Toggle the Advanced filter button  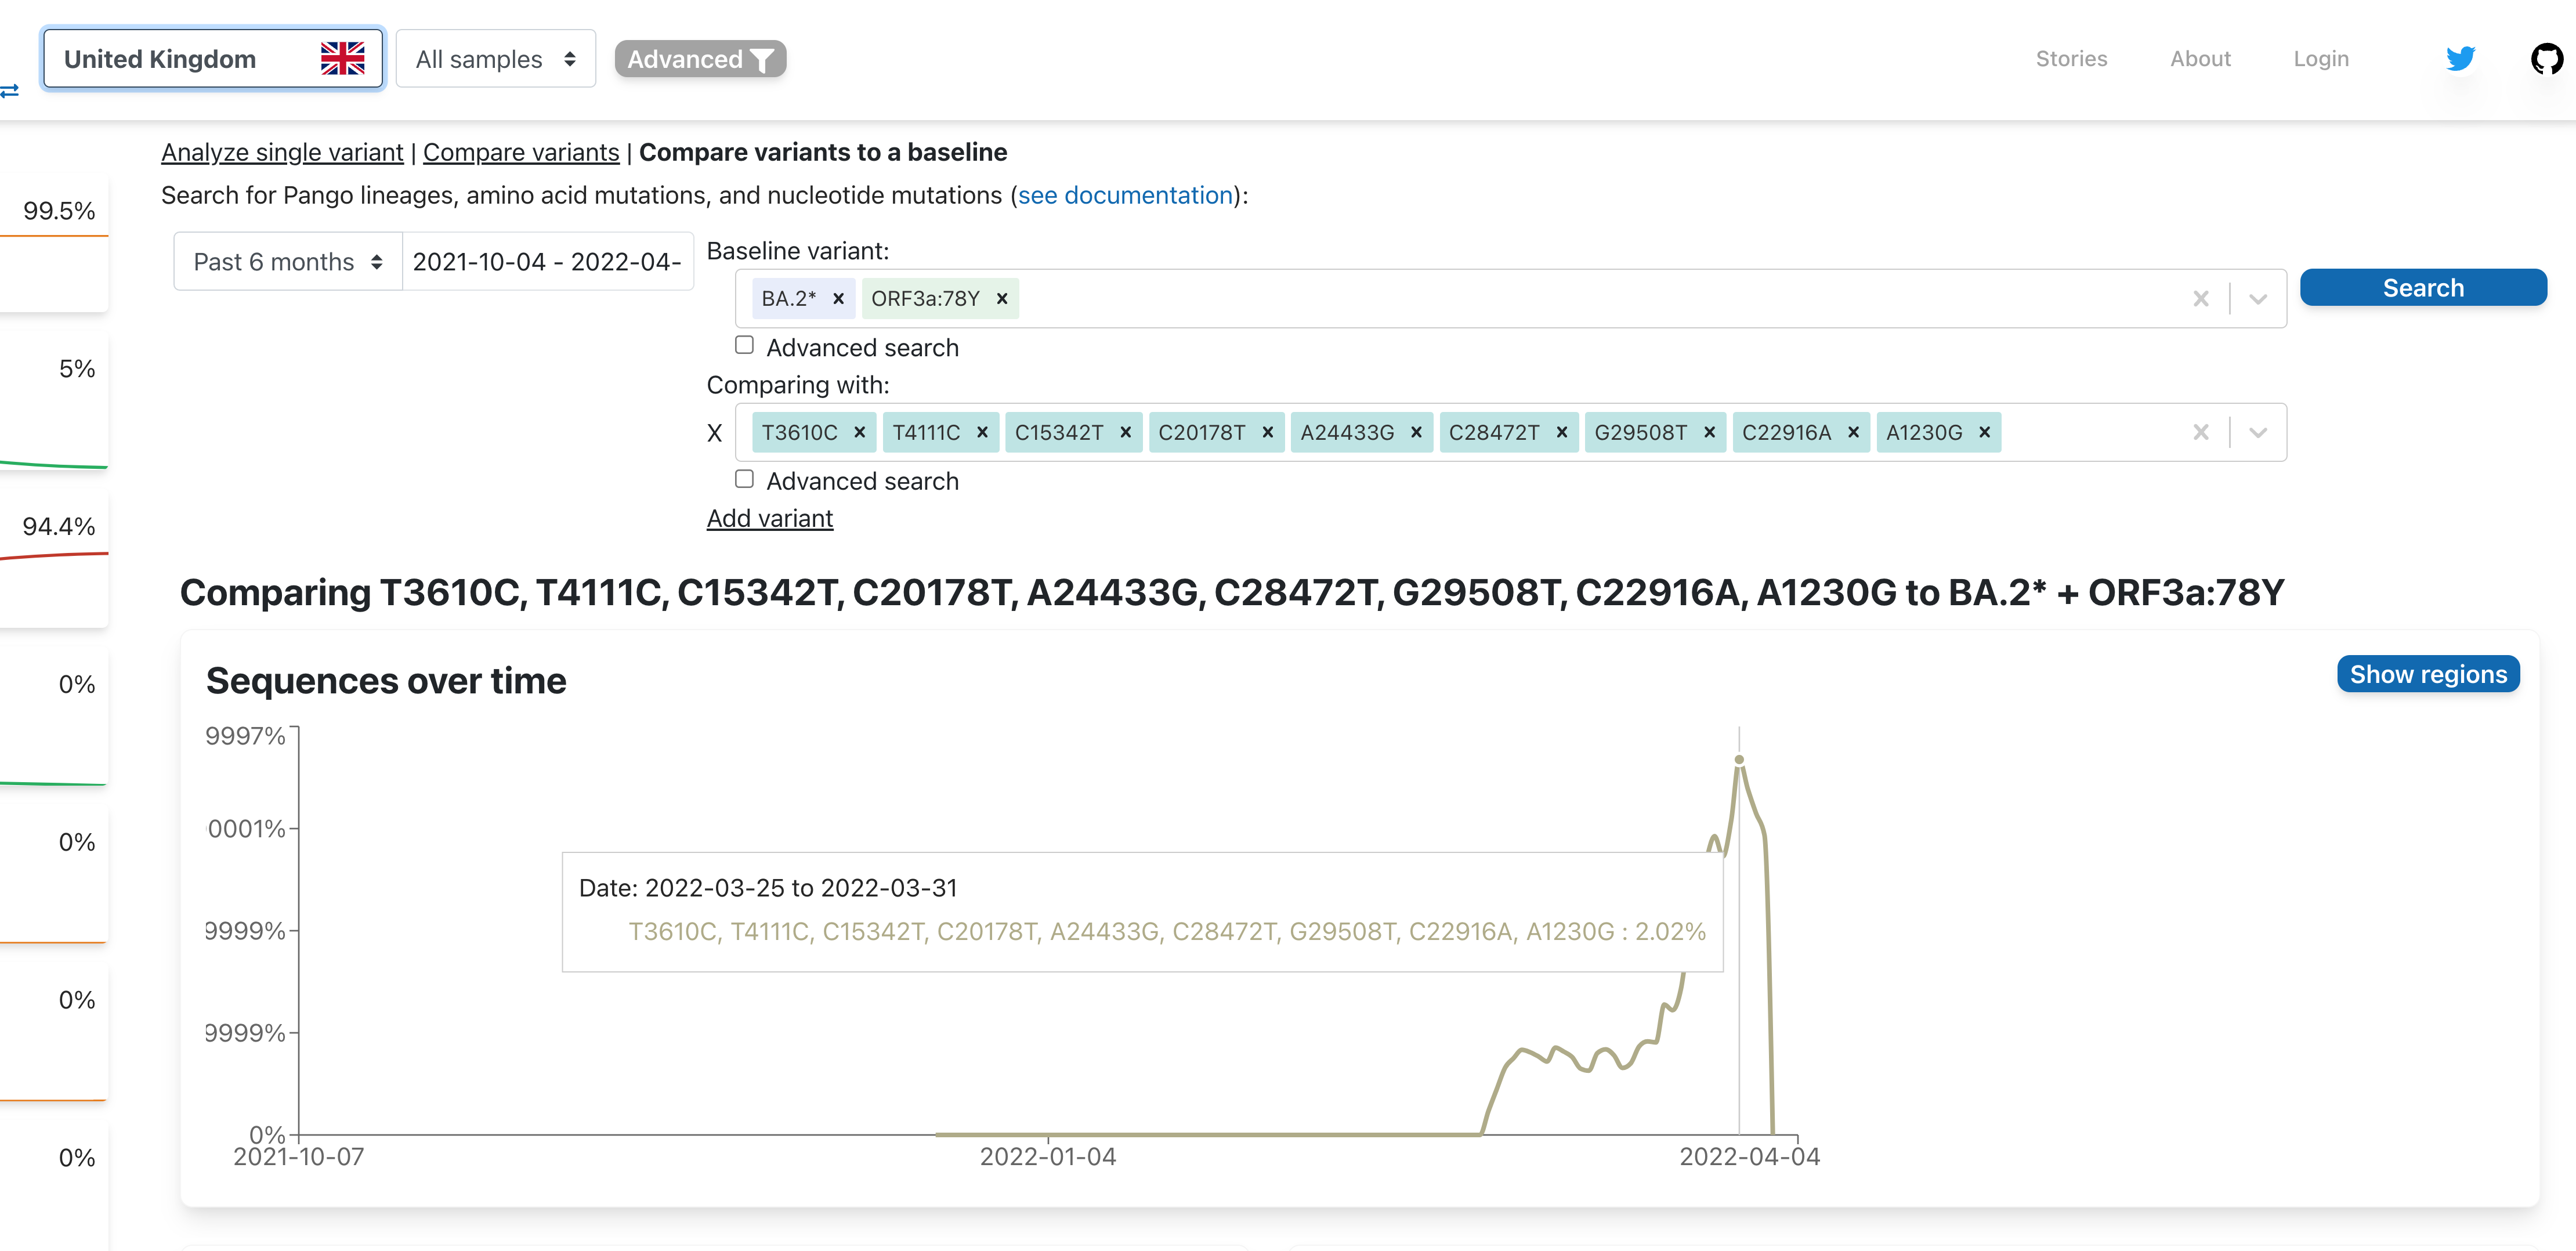[700, 59]
